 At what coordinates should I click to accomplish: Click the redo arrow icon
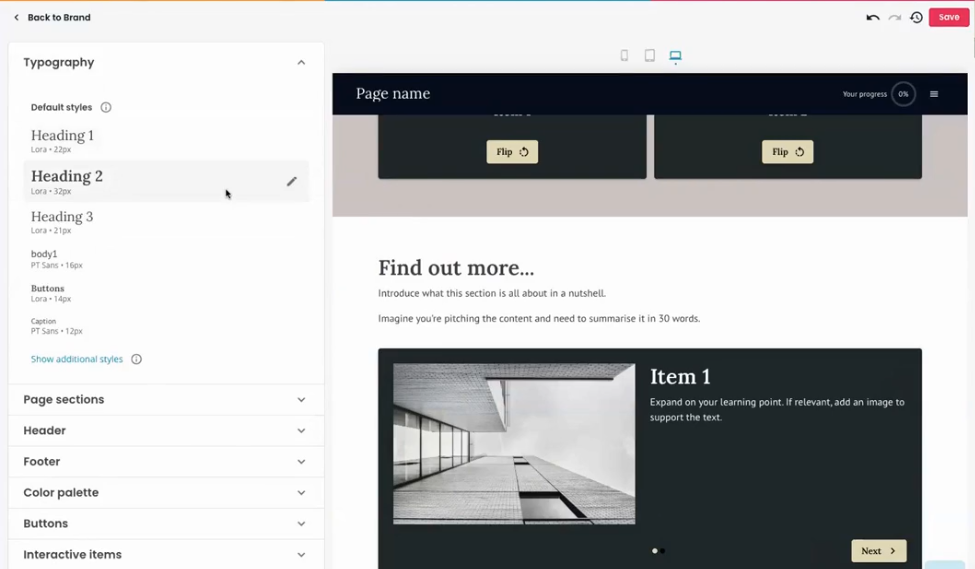(x=895, y=17)
